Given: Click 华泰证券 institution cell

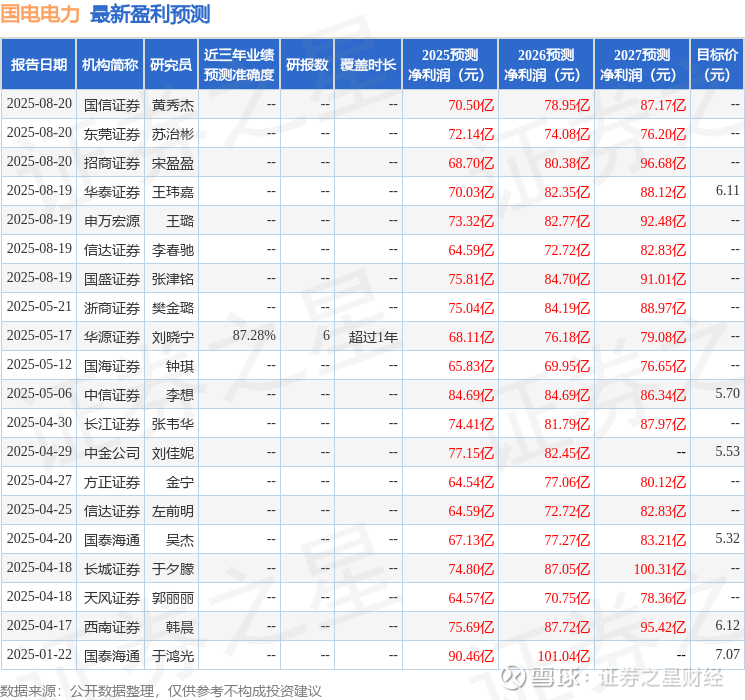Looking at the screenshot, I should (x=112, y=192).
